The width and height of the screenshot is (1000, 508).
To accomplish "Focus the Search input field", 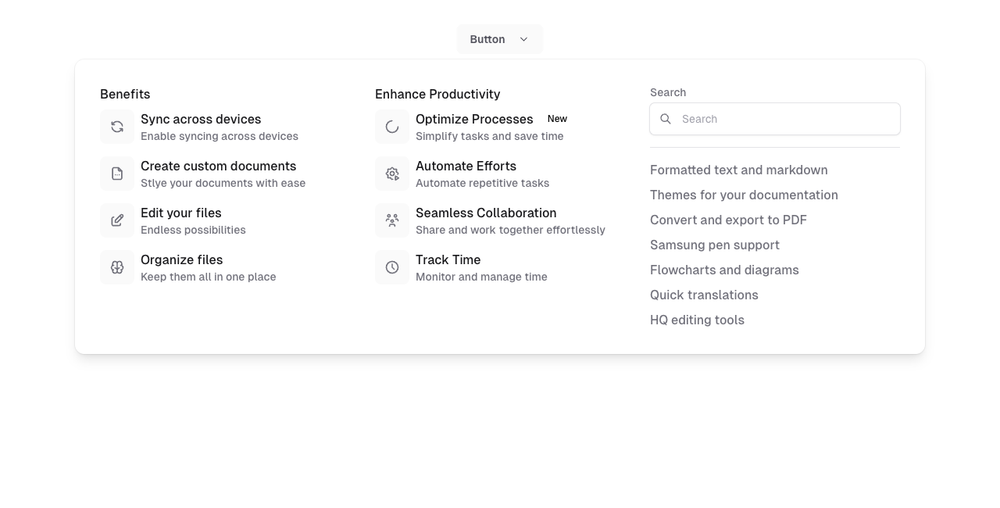I will [785, 119].
